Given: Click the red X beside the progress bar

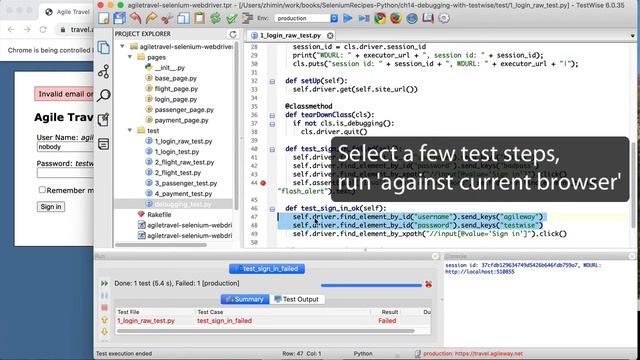Looking at the screenshot, I should (x=428, y=284).
